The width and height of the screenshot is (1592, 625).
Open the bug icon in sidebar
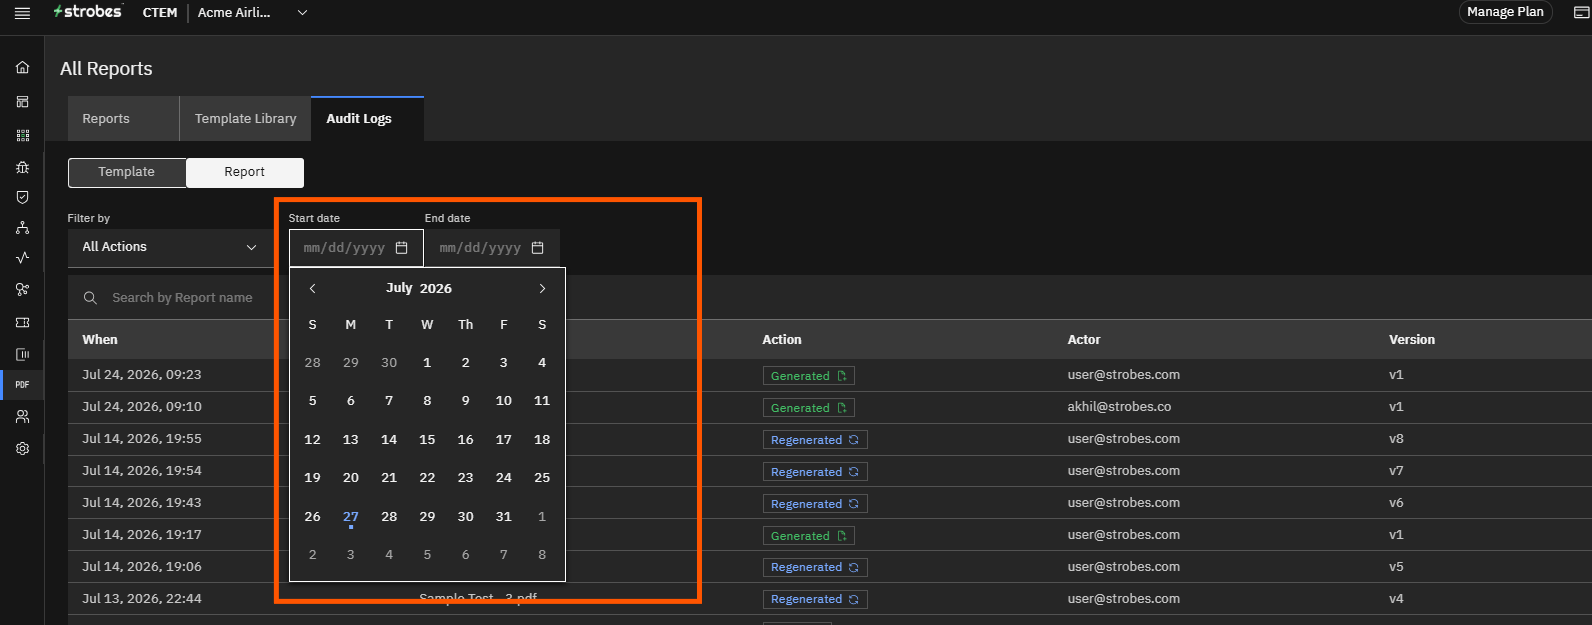pyautogui.click(x=22, y=167)
